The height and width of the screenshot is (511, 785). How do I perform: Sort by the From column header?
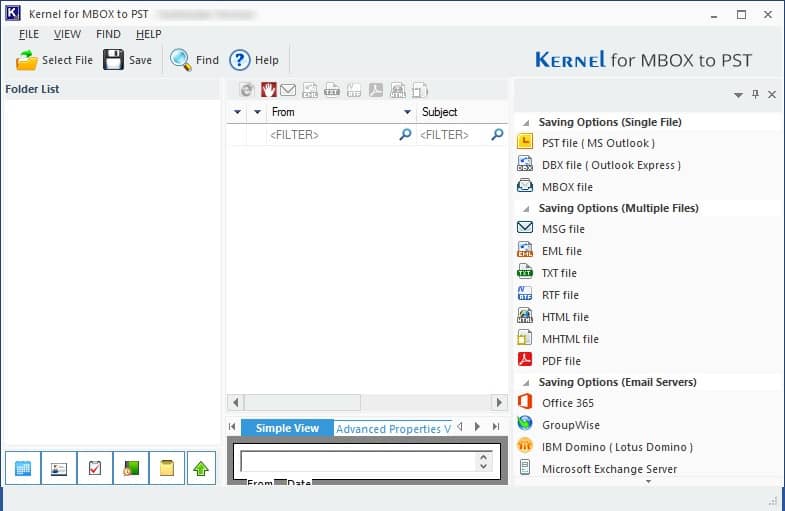pos(283,112)
